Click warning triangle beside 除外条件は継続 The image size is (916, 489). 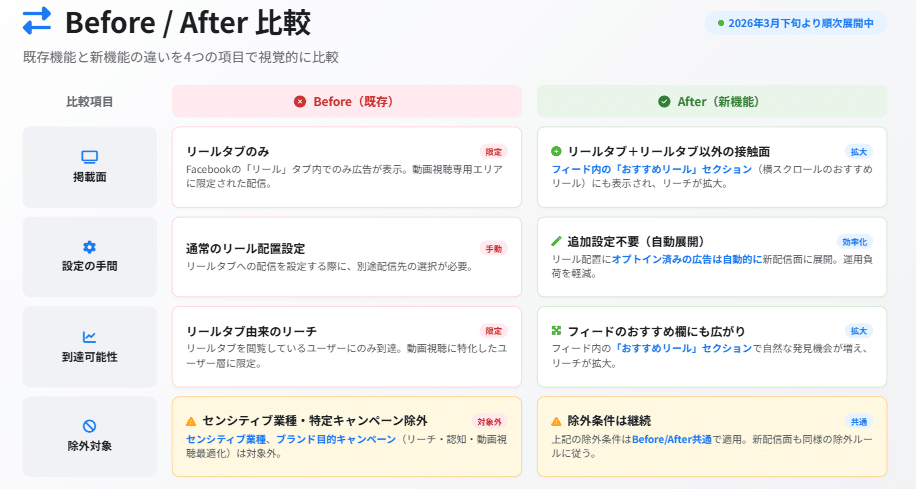coord(556,421)
